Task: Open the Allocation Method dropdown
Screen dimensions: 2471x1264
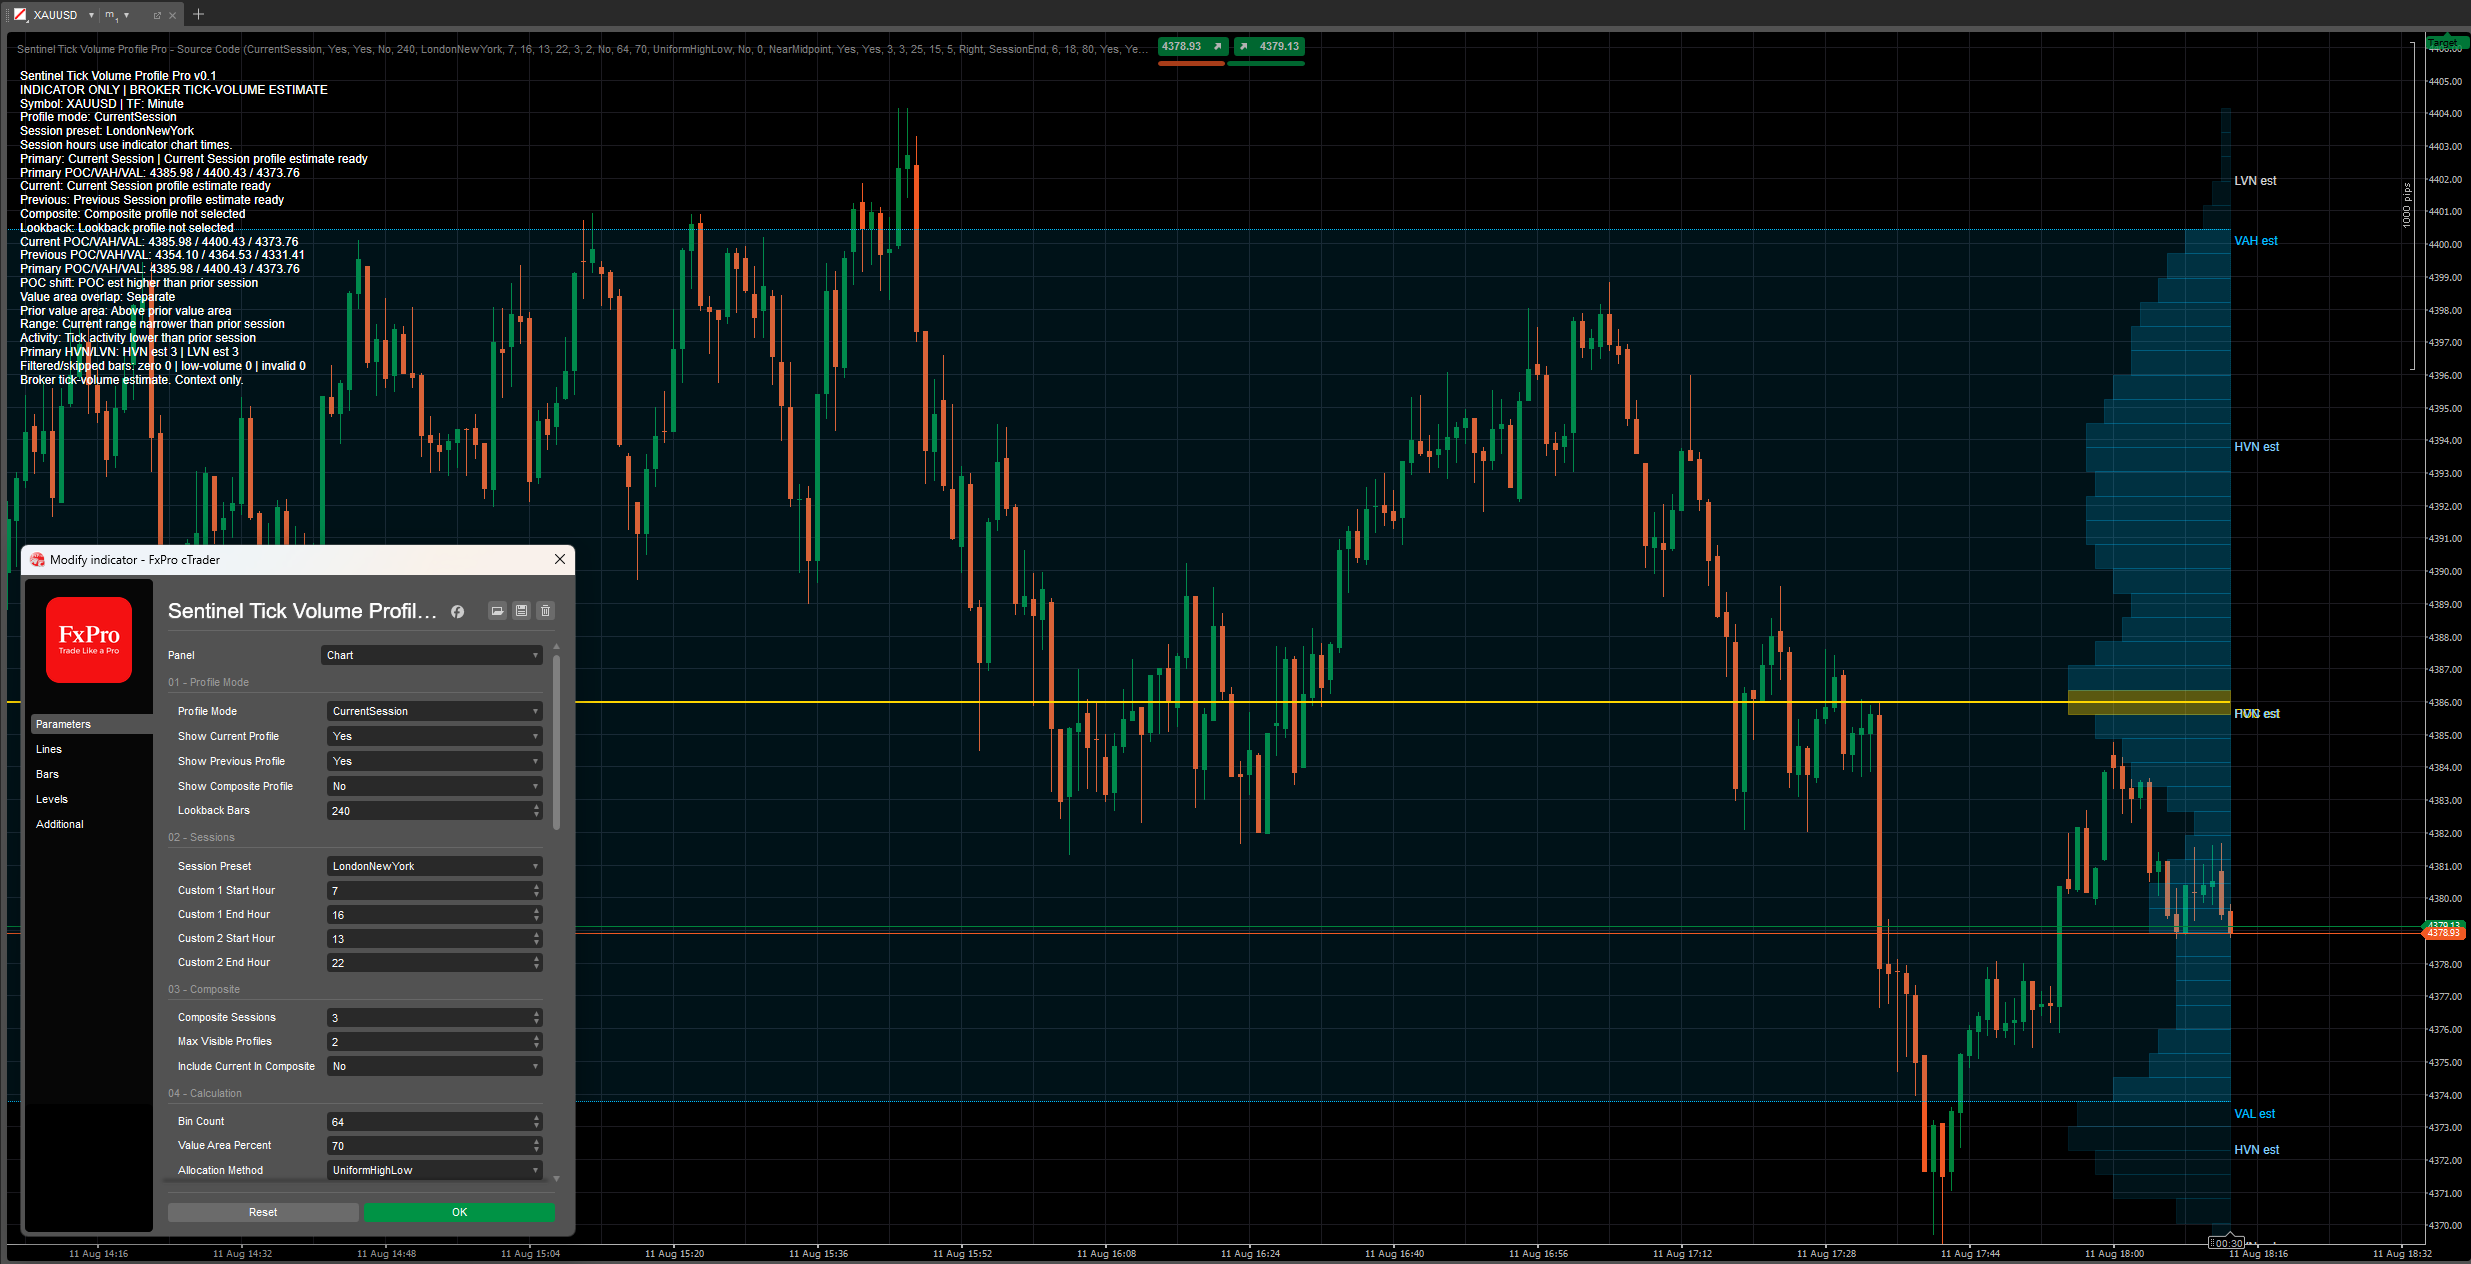Action: (x=434, y=1170)
